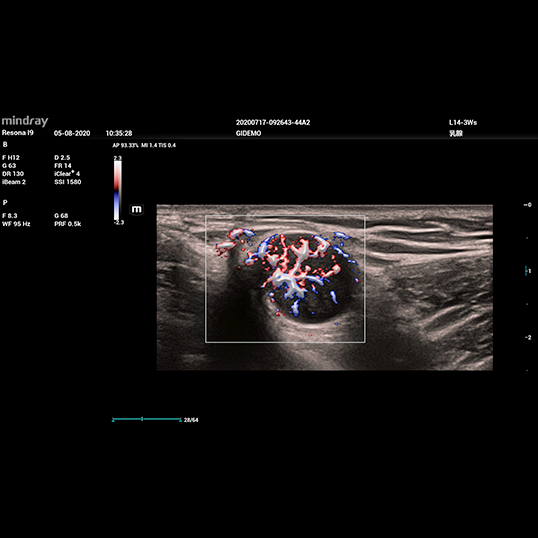The width and height of the screenshot is (538, 538).
Task: Click the exam ID 20200717-092643-44A2
Action: tap(273, 122)
